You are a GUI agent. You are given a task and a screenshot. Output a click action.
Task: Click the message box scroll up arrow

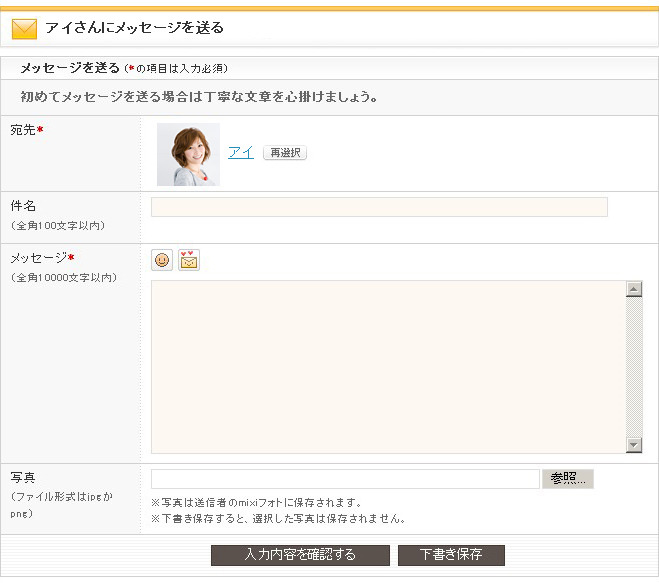coord(634,290)
